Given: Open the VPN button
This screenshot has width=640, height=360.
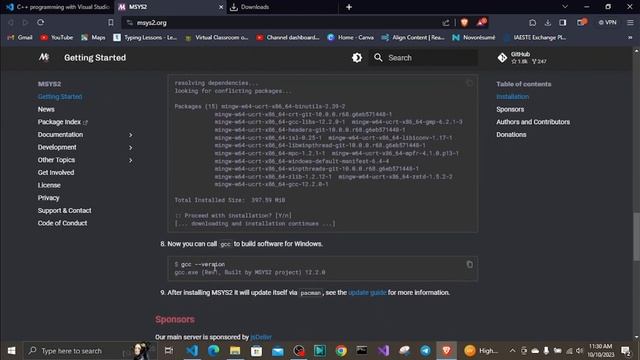Looking at the screenshot, I should coord(607,22).
